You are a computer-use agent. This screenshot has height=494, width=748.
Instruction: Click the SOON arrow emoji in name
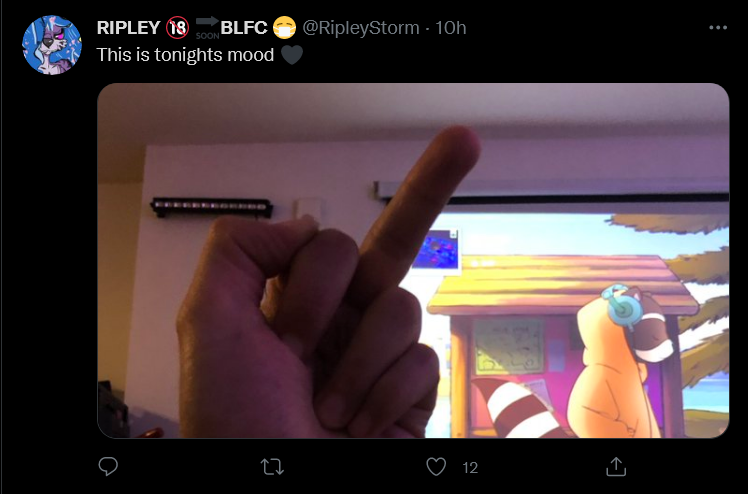(208, 28)
